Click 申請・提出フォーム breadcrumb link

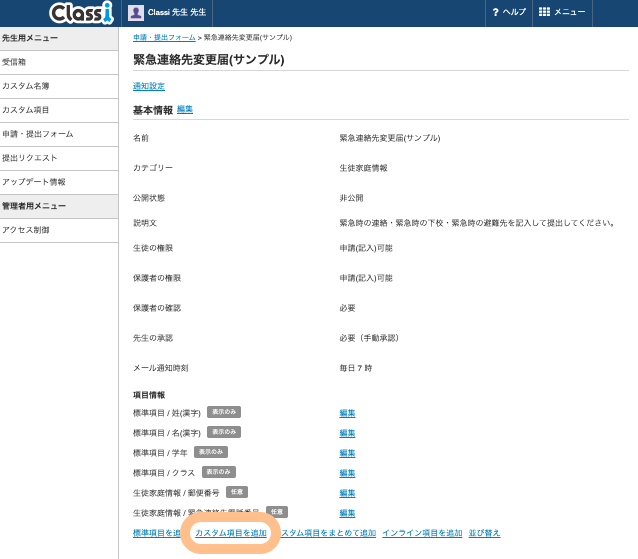(164, 37)
